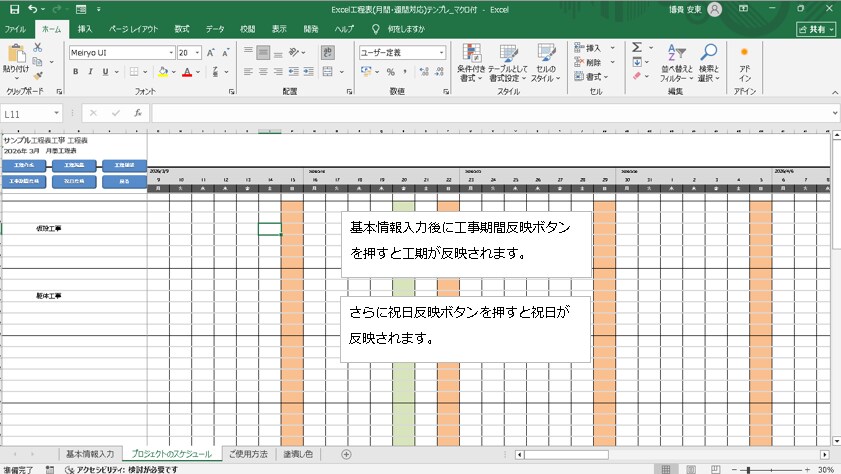Expand the borders dropdown arrow

(x=145, y=71)
